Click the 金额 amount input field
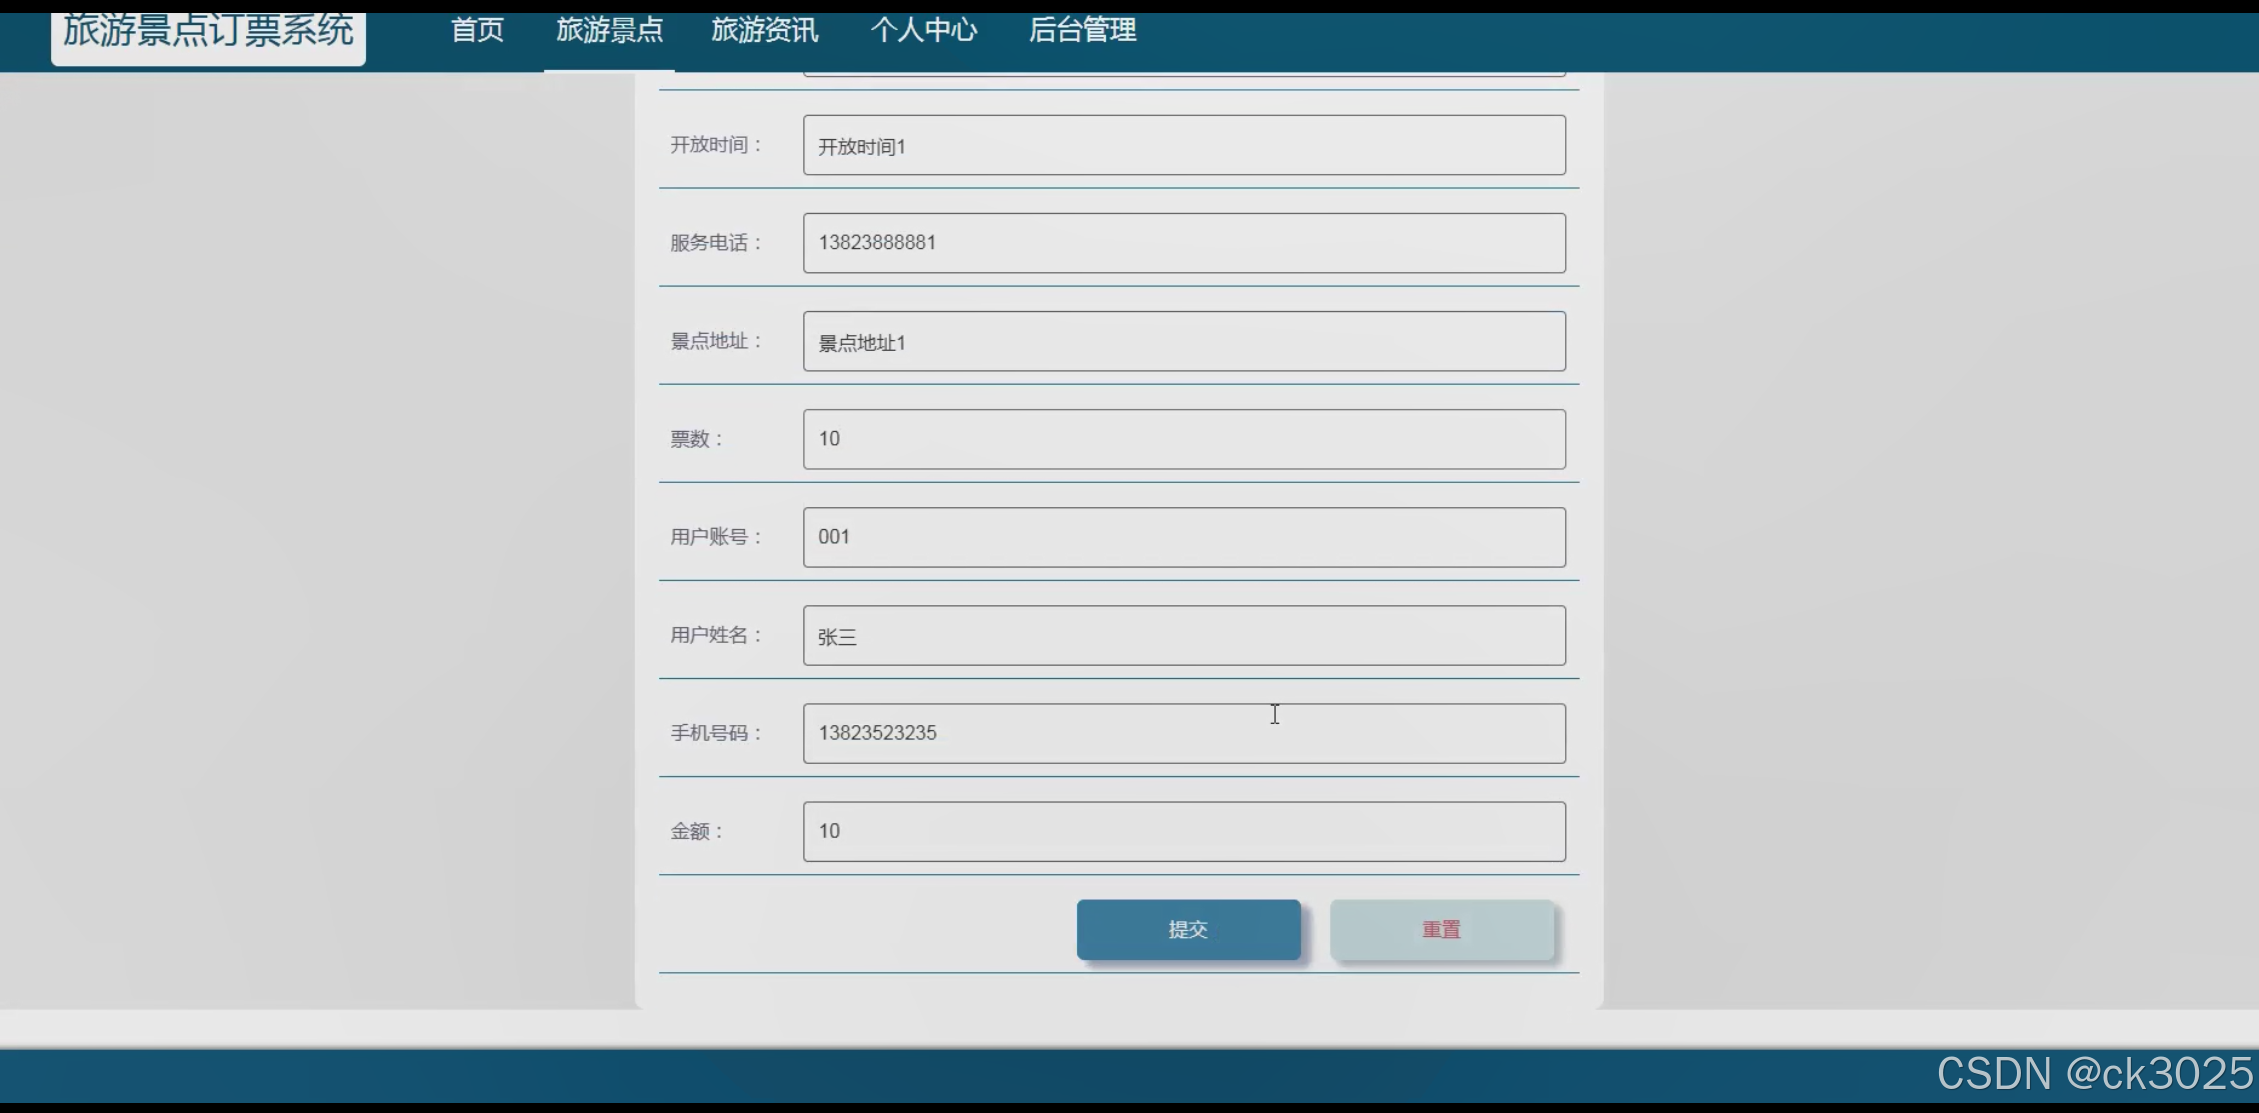 [1183, 831]
